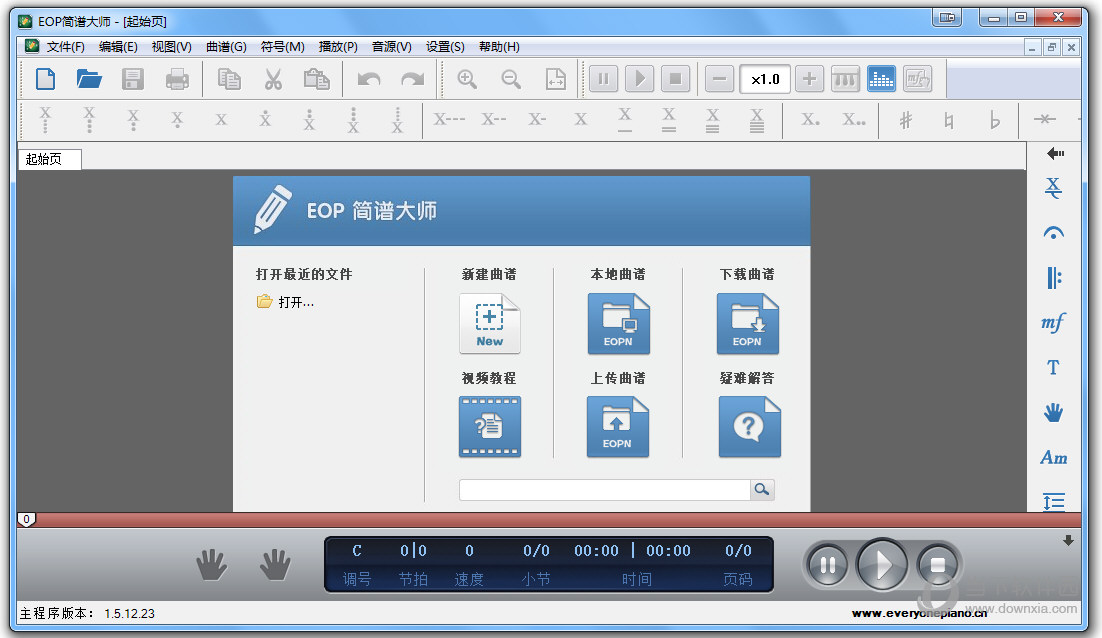Click the start page search field
The height and width of the screenshot is (638, 1102).
tap(604, 490)
